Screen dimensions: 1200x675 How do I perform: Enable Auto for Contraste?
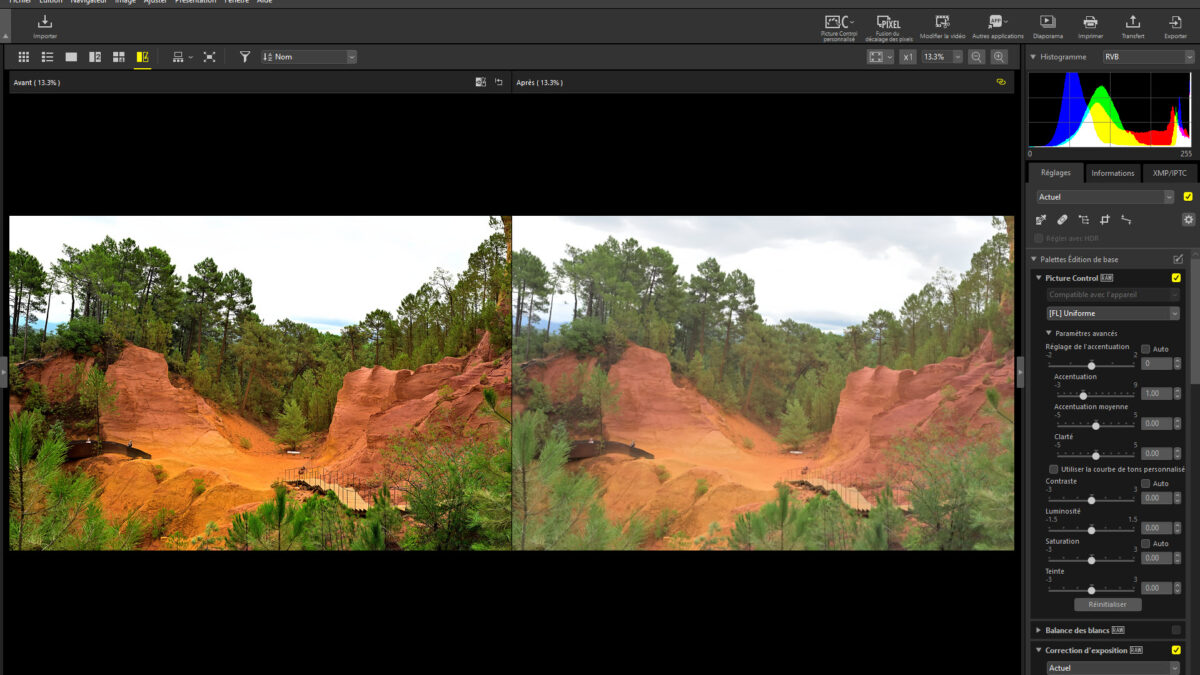pos(1146,483)
